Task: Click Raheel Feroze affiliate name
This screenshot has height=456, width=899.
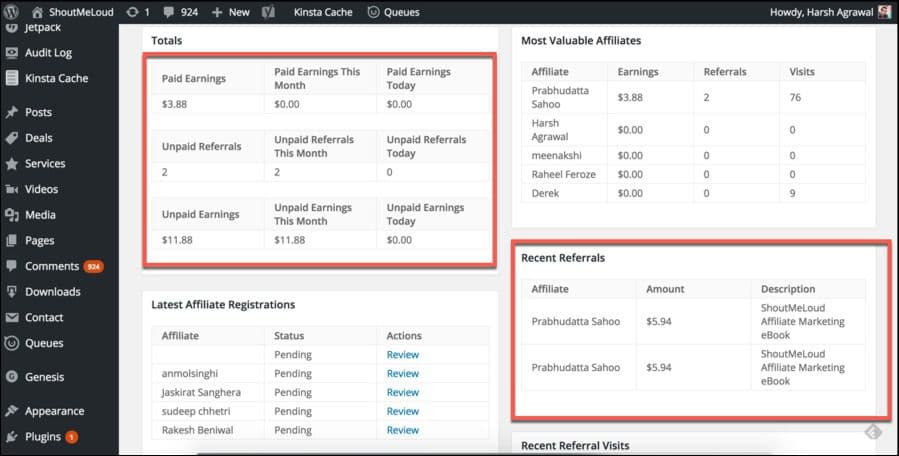Action: [564, 174]
